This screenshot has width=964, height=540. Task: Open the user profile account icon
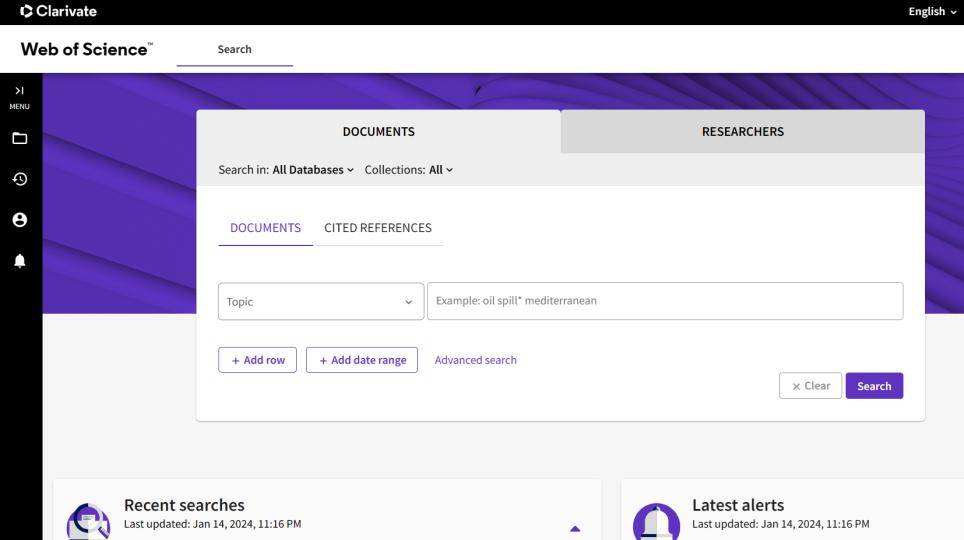point(20,220)
